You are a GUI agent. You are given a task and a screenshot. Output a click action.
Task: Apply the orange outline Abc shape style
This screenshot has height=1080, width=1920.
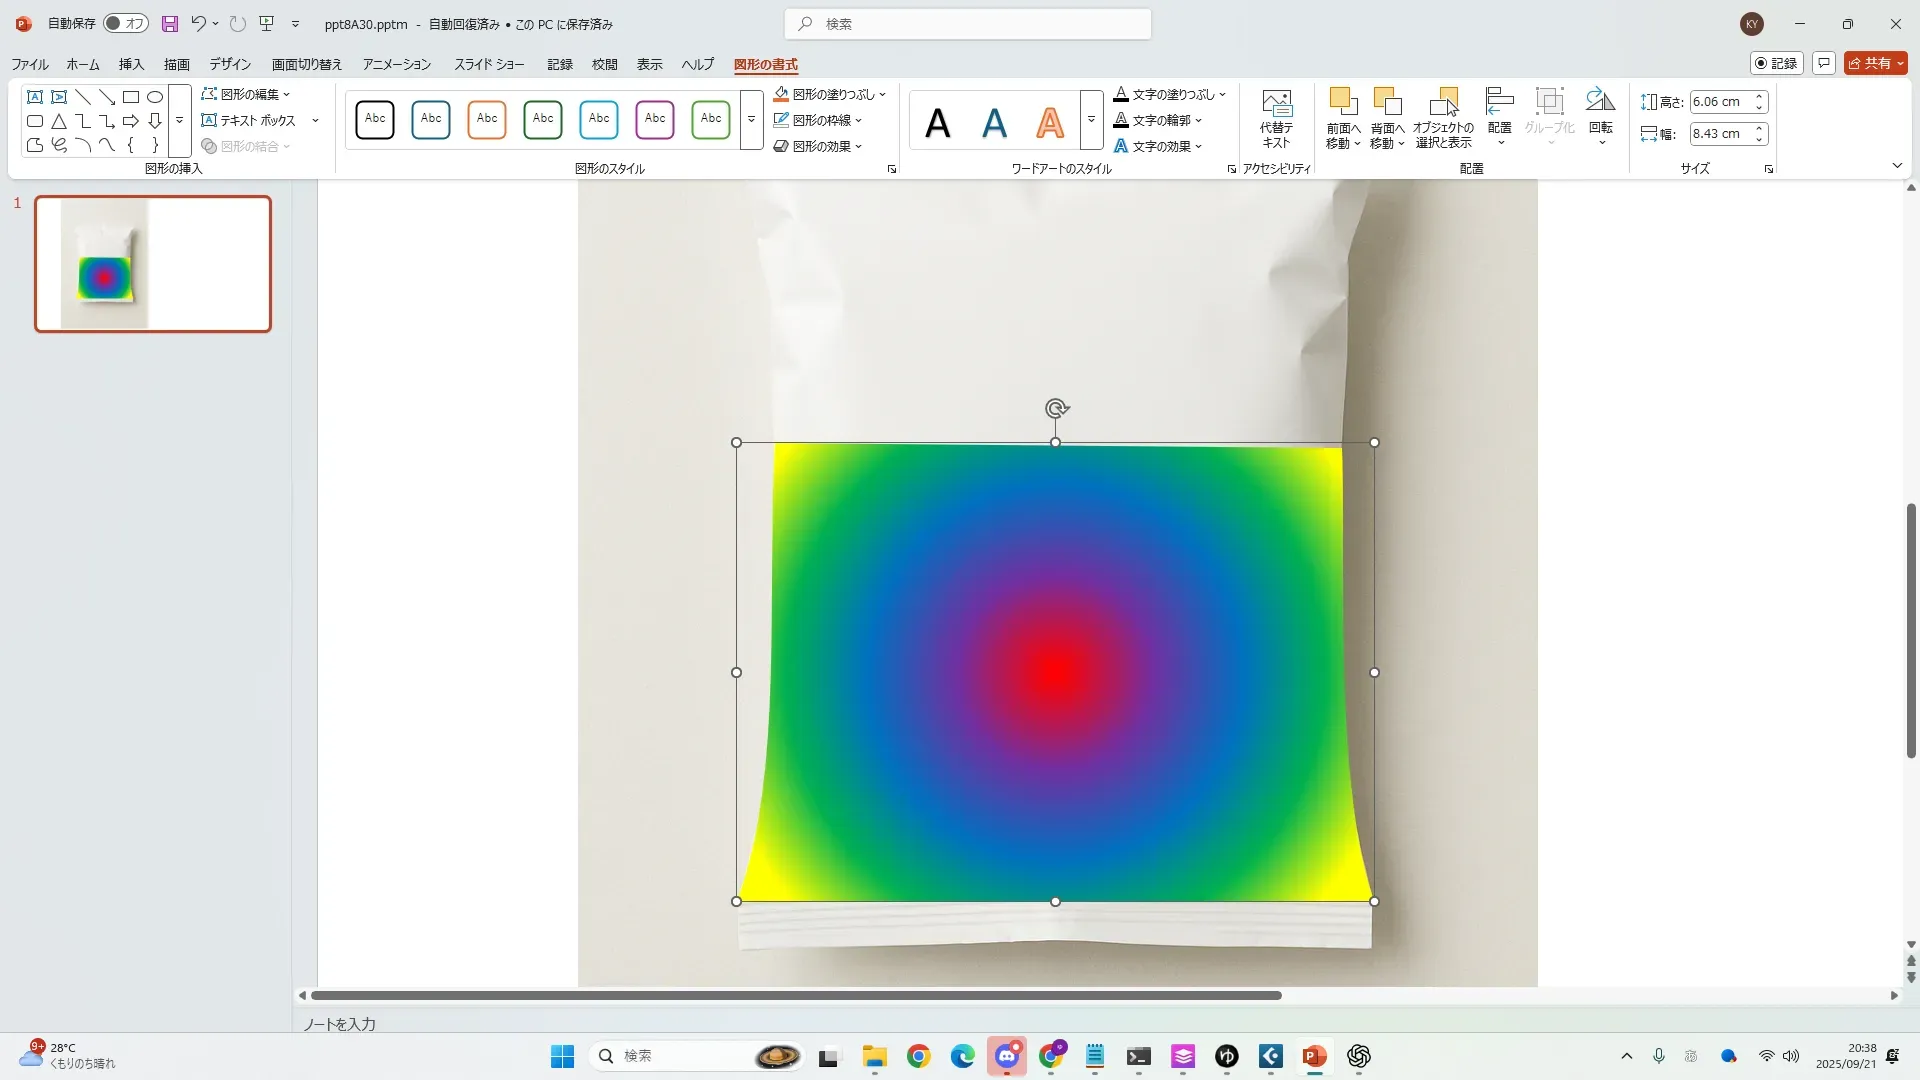point(487,119)
